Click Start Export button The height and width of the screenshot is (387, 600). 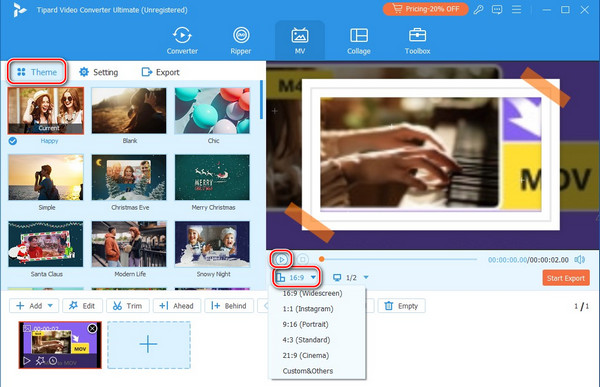[x=566, y=278]
